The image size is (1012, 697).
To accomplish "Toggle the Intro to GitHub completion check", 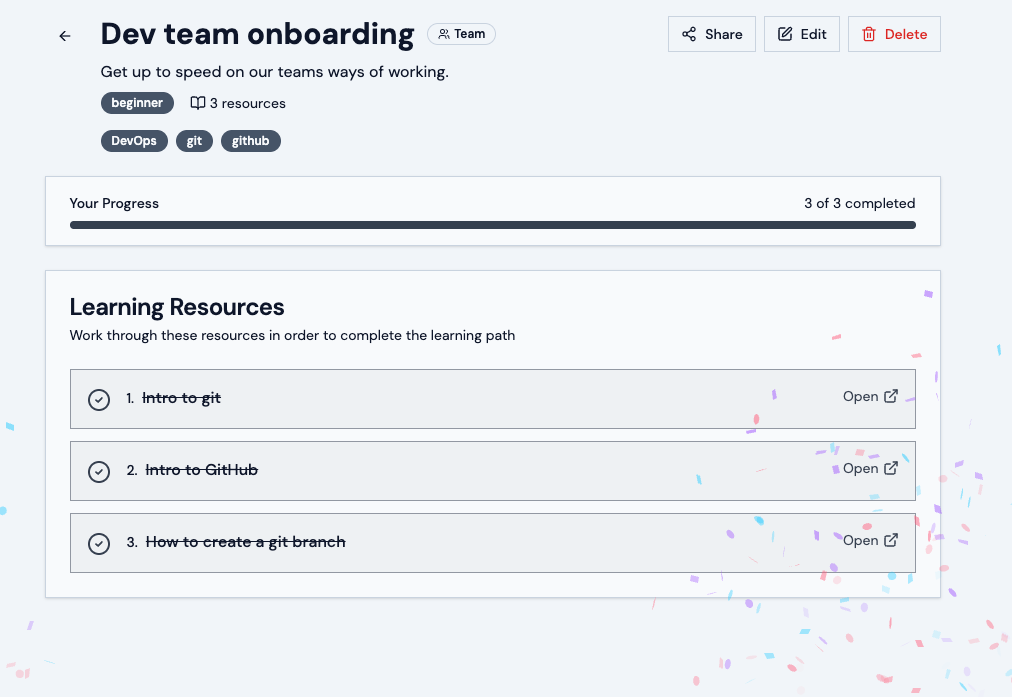I will [99, 471].
